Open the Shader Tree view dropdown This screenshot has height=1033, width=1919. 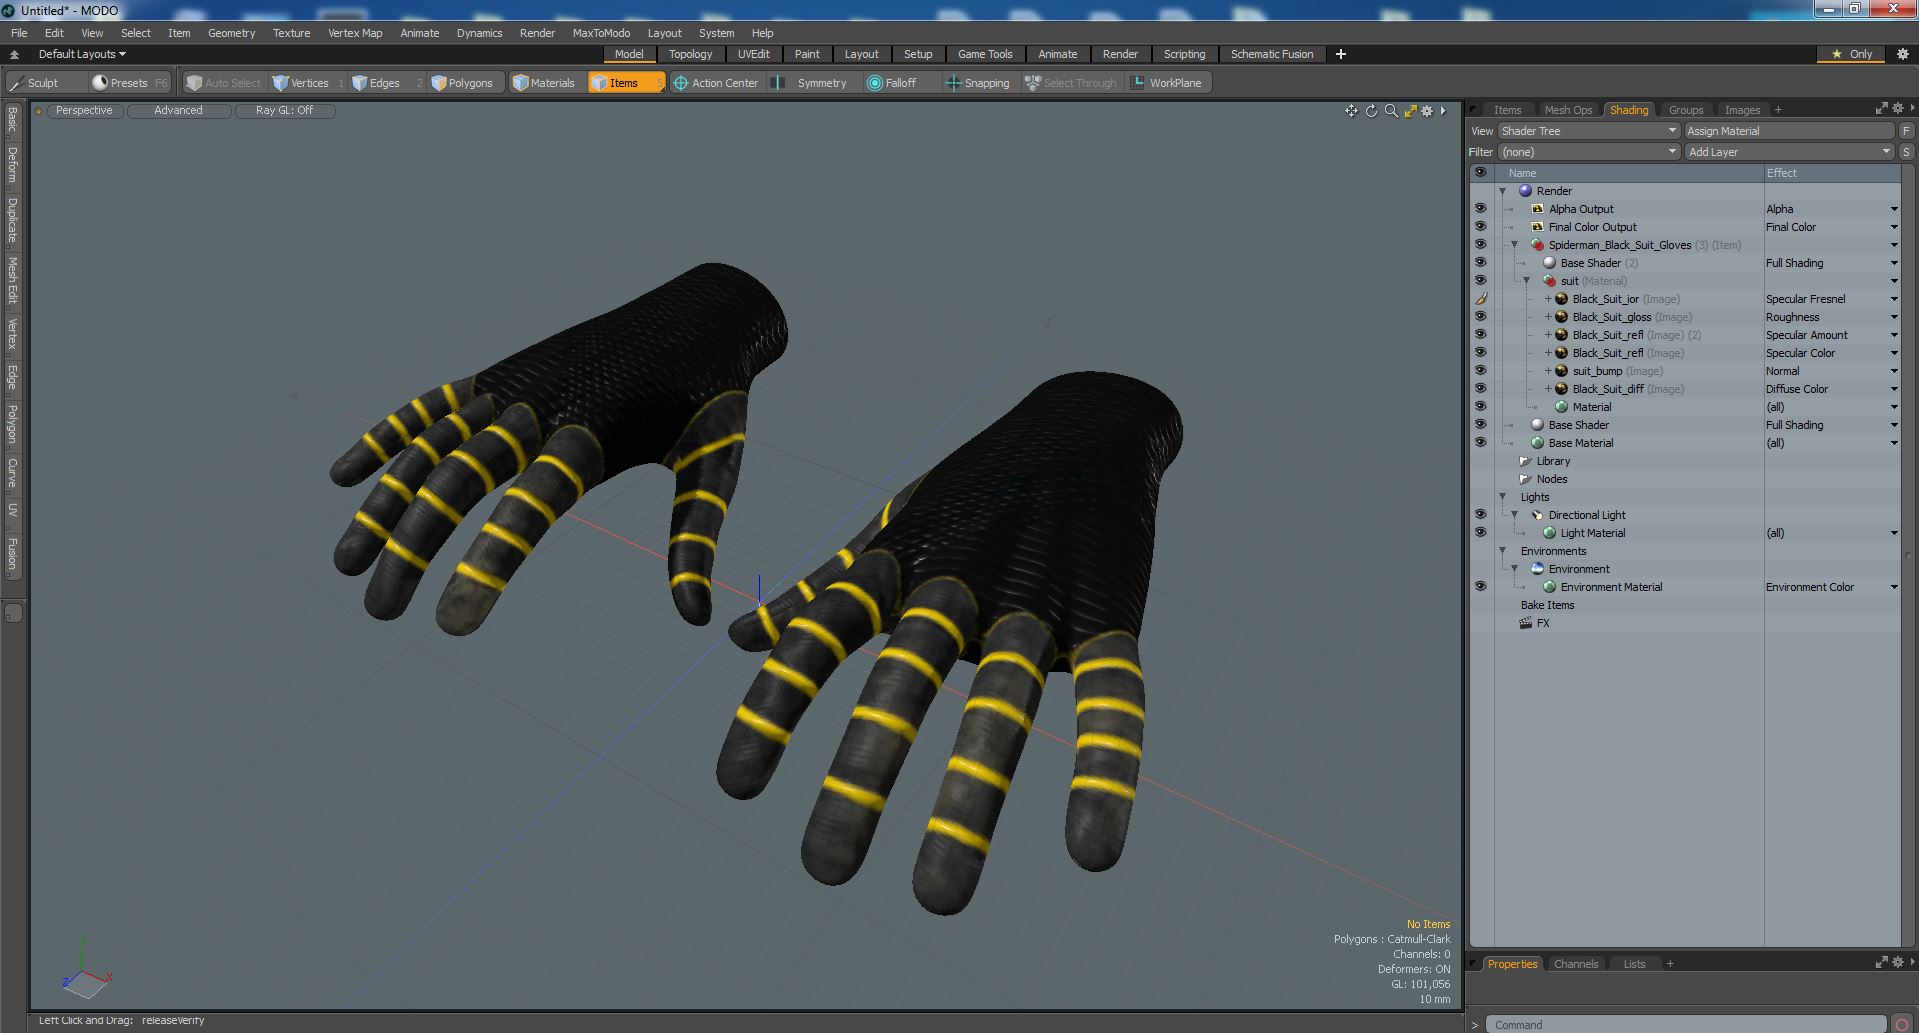point(1588,131)
